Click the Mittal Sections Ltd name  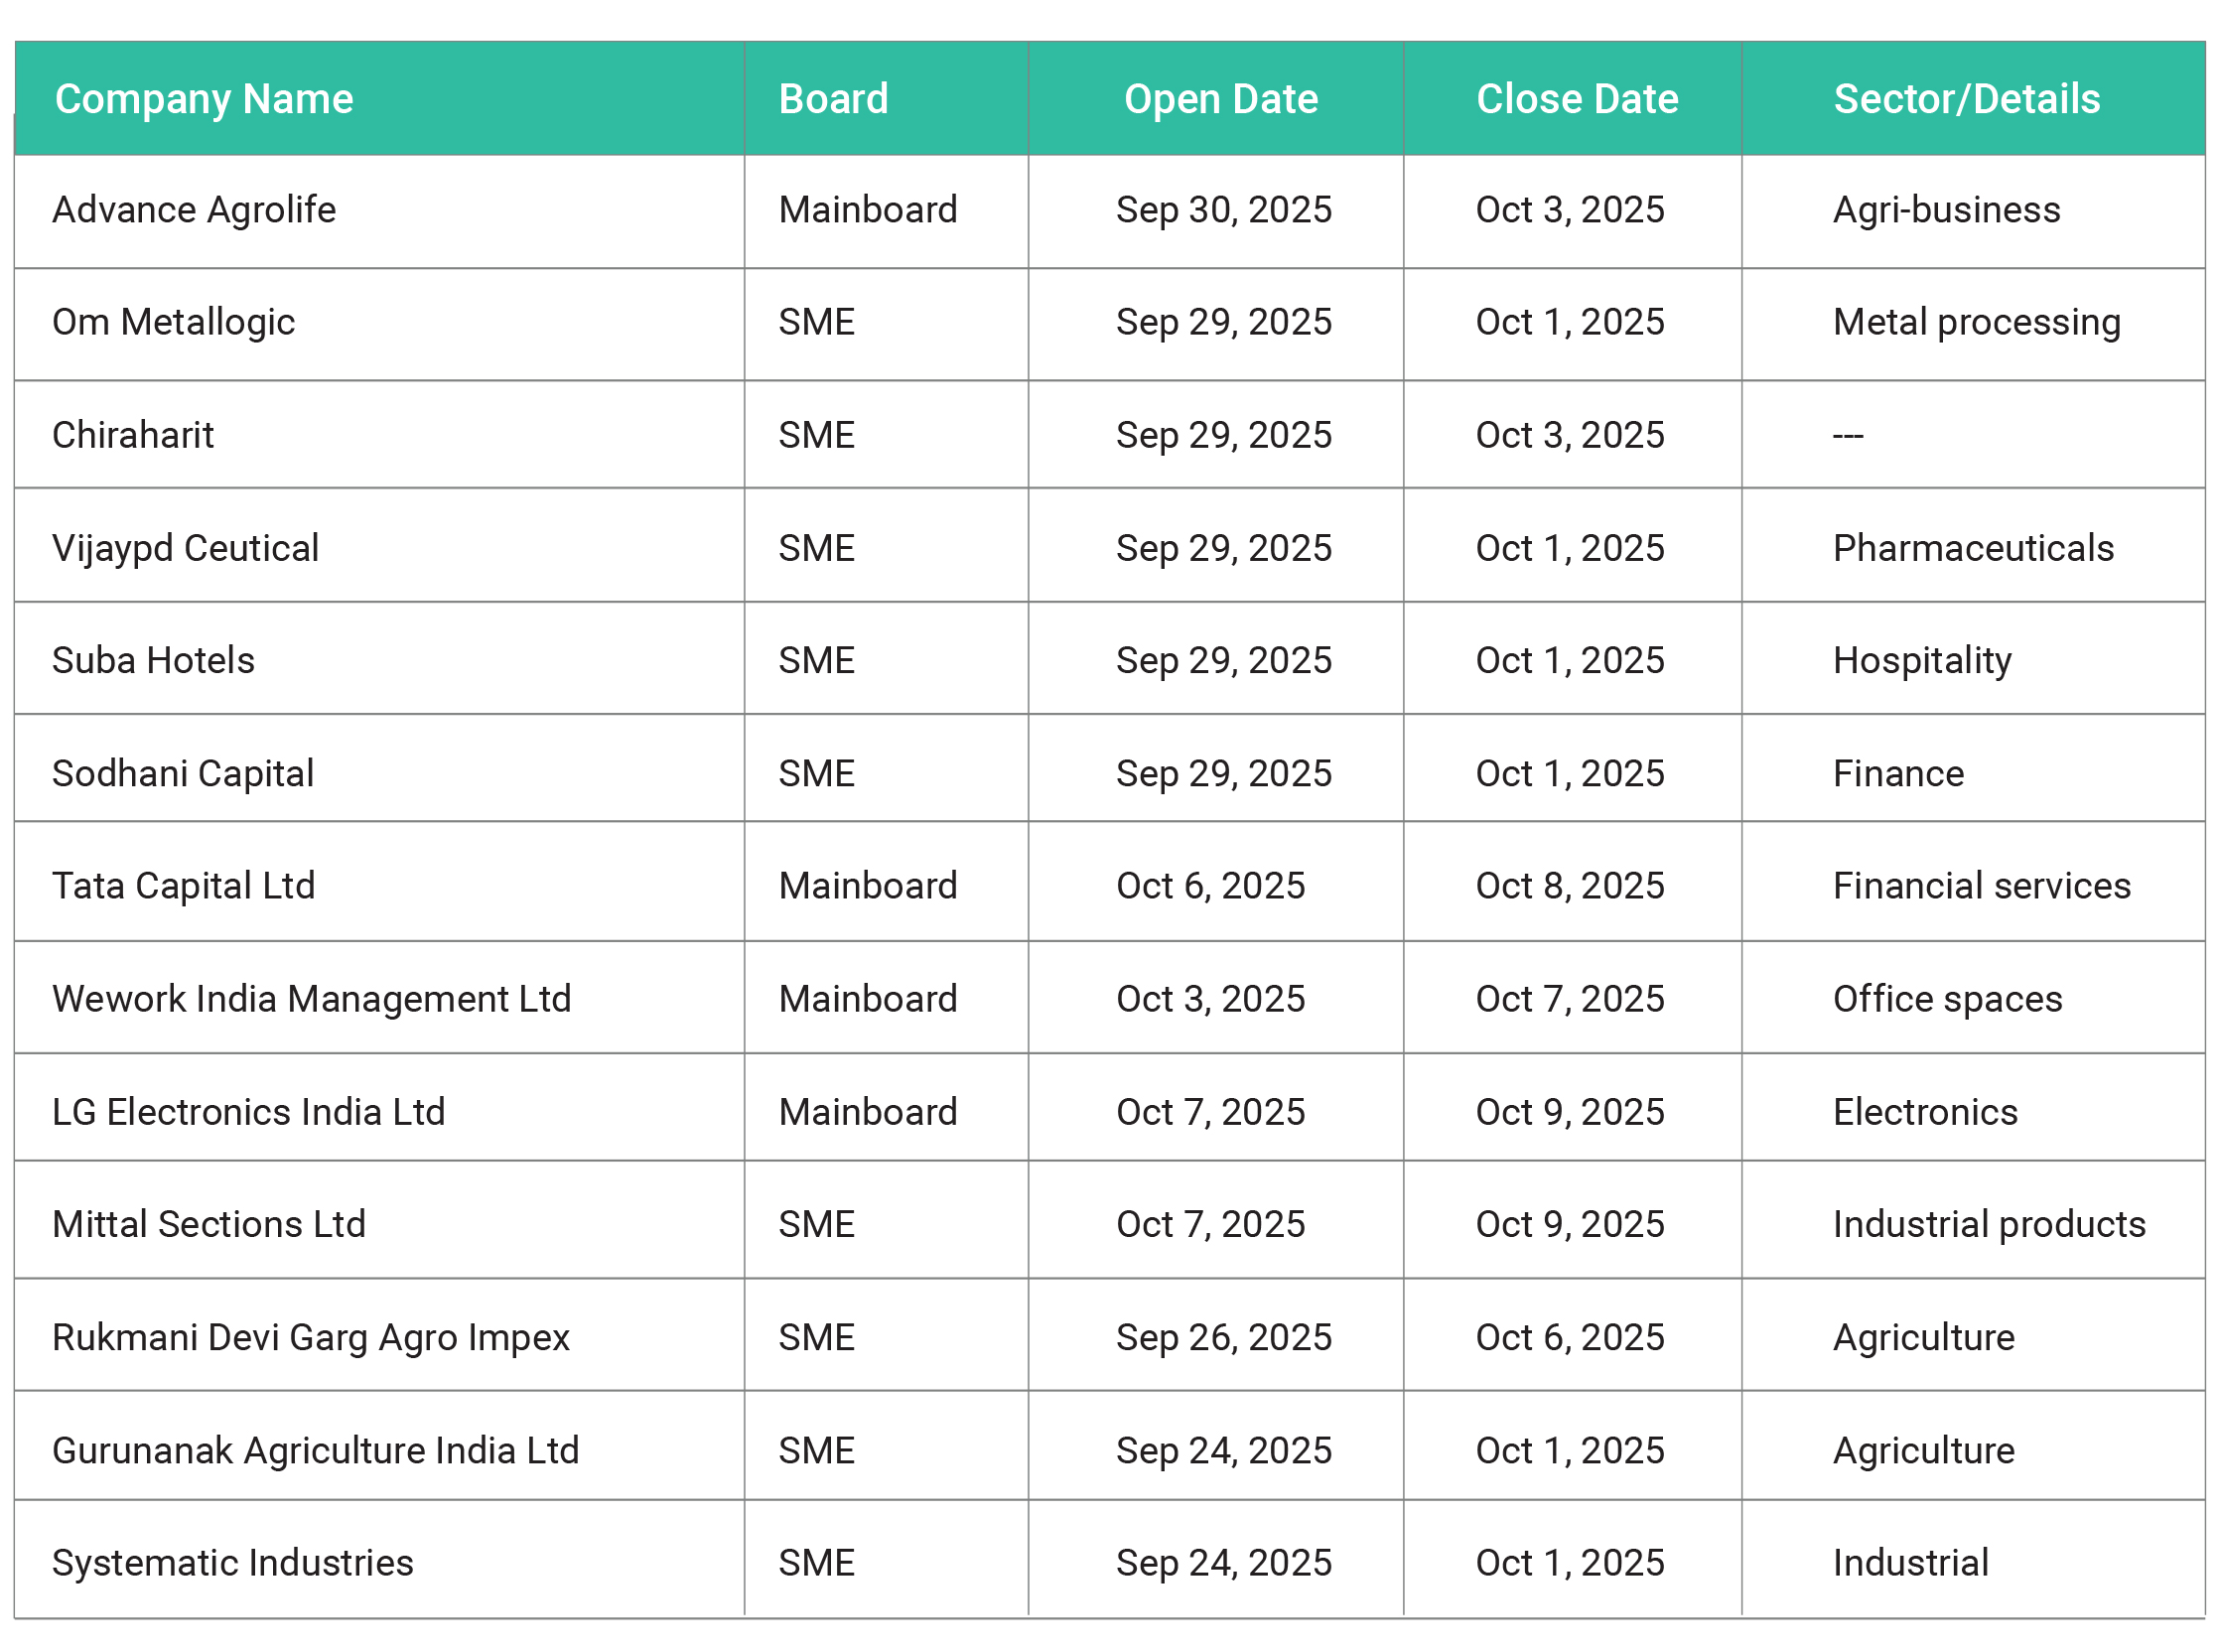coord(209,1223)
